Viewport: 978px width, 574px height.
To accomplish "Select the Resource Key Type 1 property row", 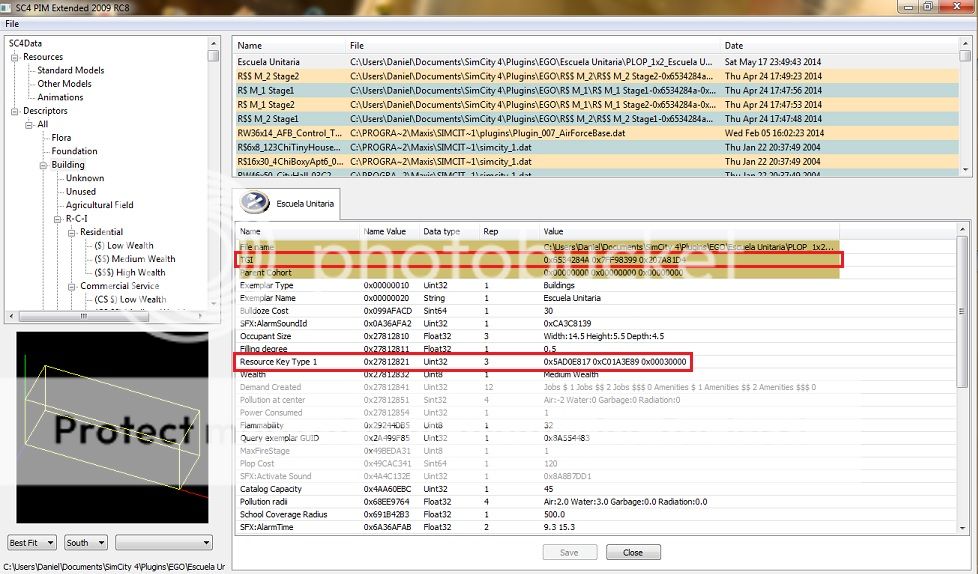I will coord(277,361).
